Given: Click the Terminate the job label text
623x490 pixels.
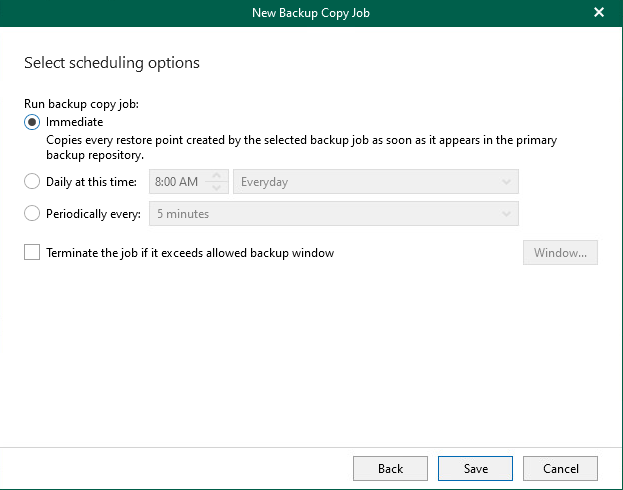Looking at the screenshot, I should click(190, 253).
